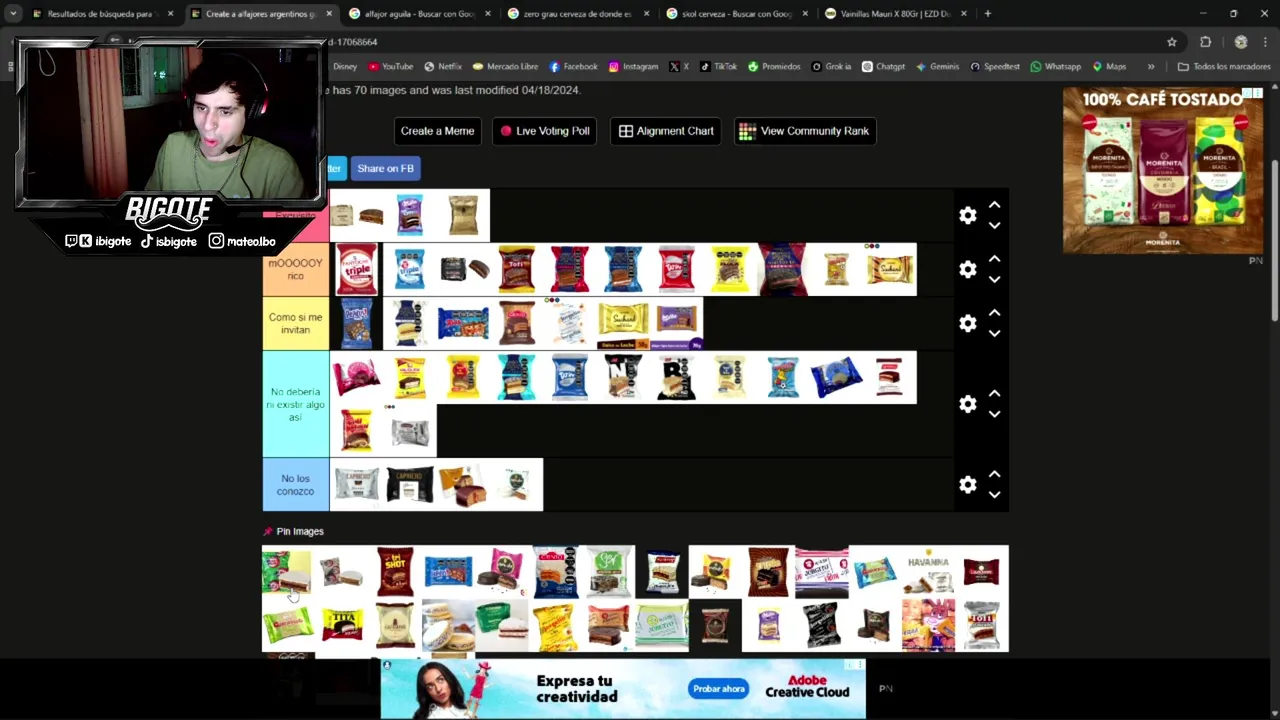The height and width of the screenshot is (720, 1280).
Task: Click View Community Rank
Action: (x=804, y=131)
